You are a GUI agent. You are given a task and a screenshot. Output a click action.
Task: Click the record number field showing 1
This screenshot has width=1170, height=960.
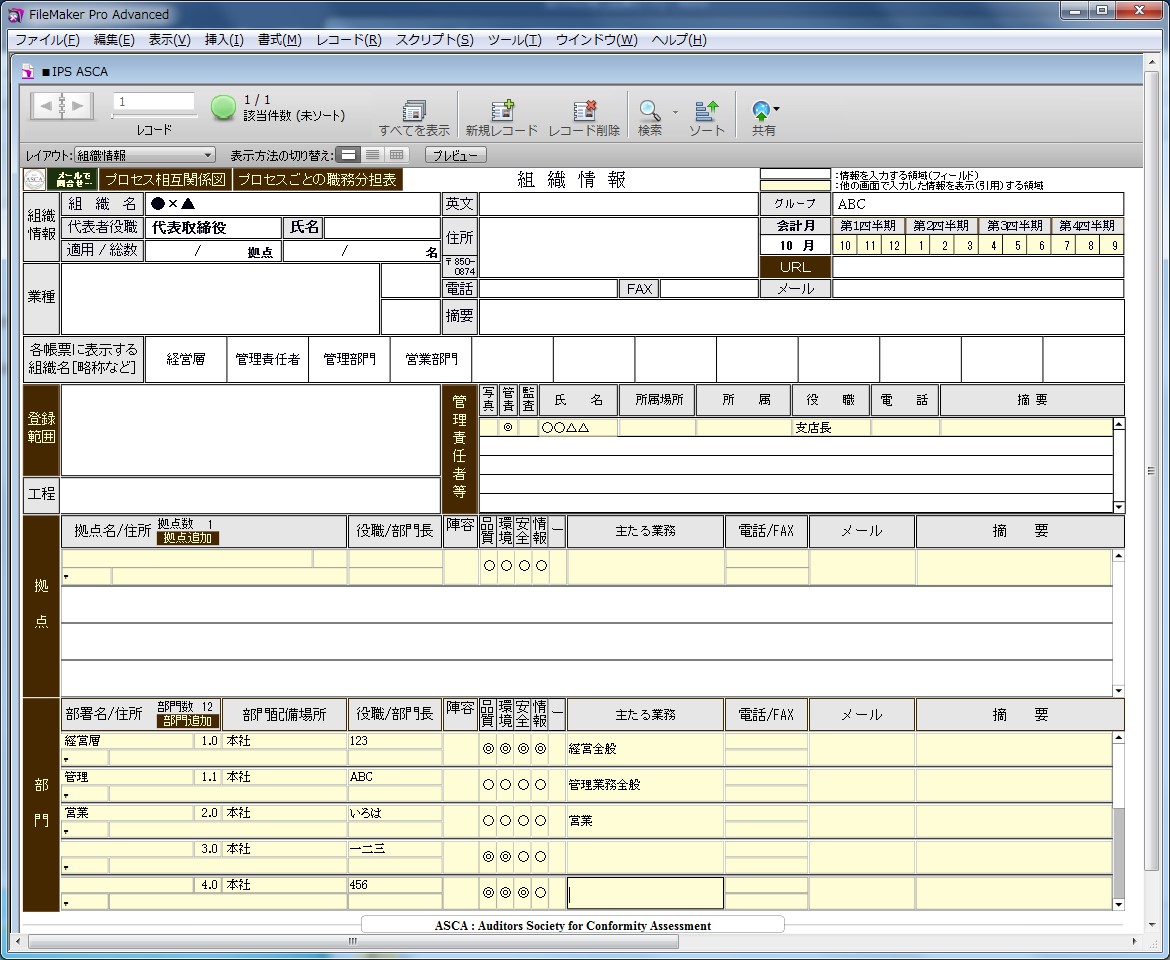click(154, 101)
